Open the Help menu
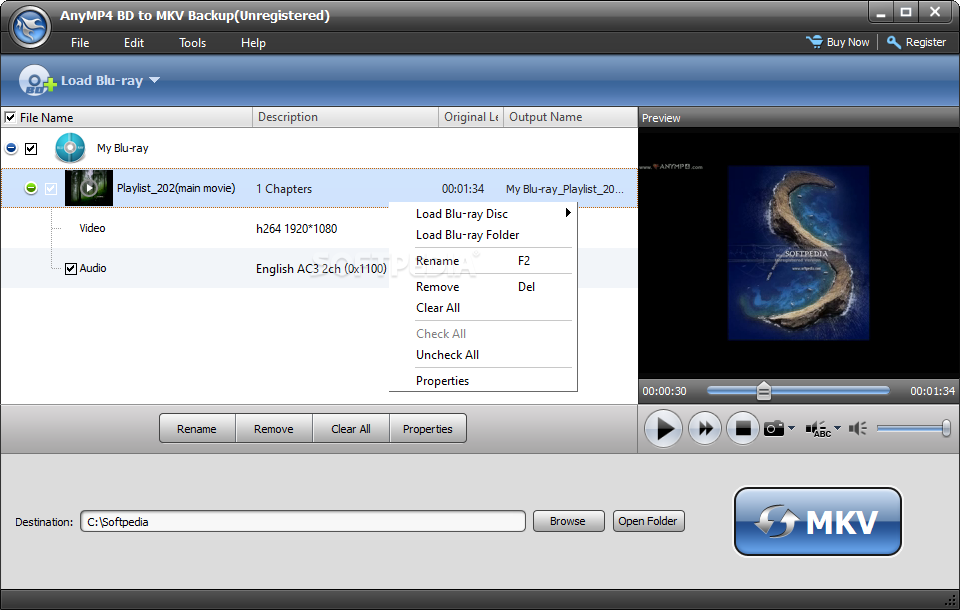 pos(253,43)
